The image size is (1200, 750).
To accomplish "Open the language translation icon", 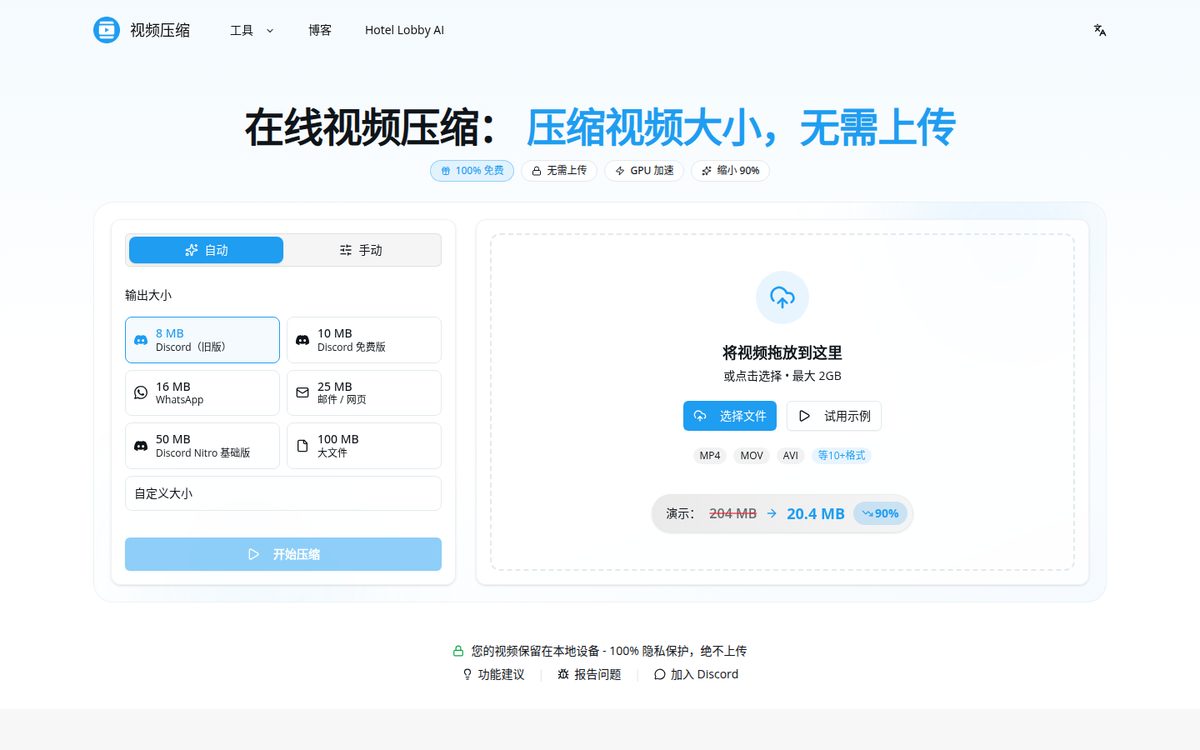I will [1100, 30].
